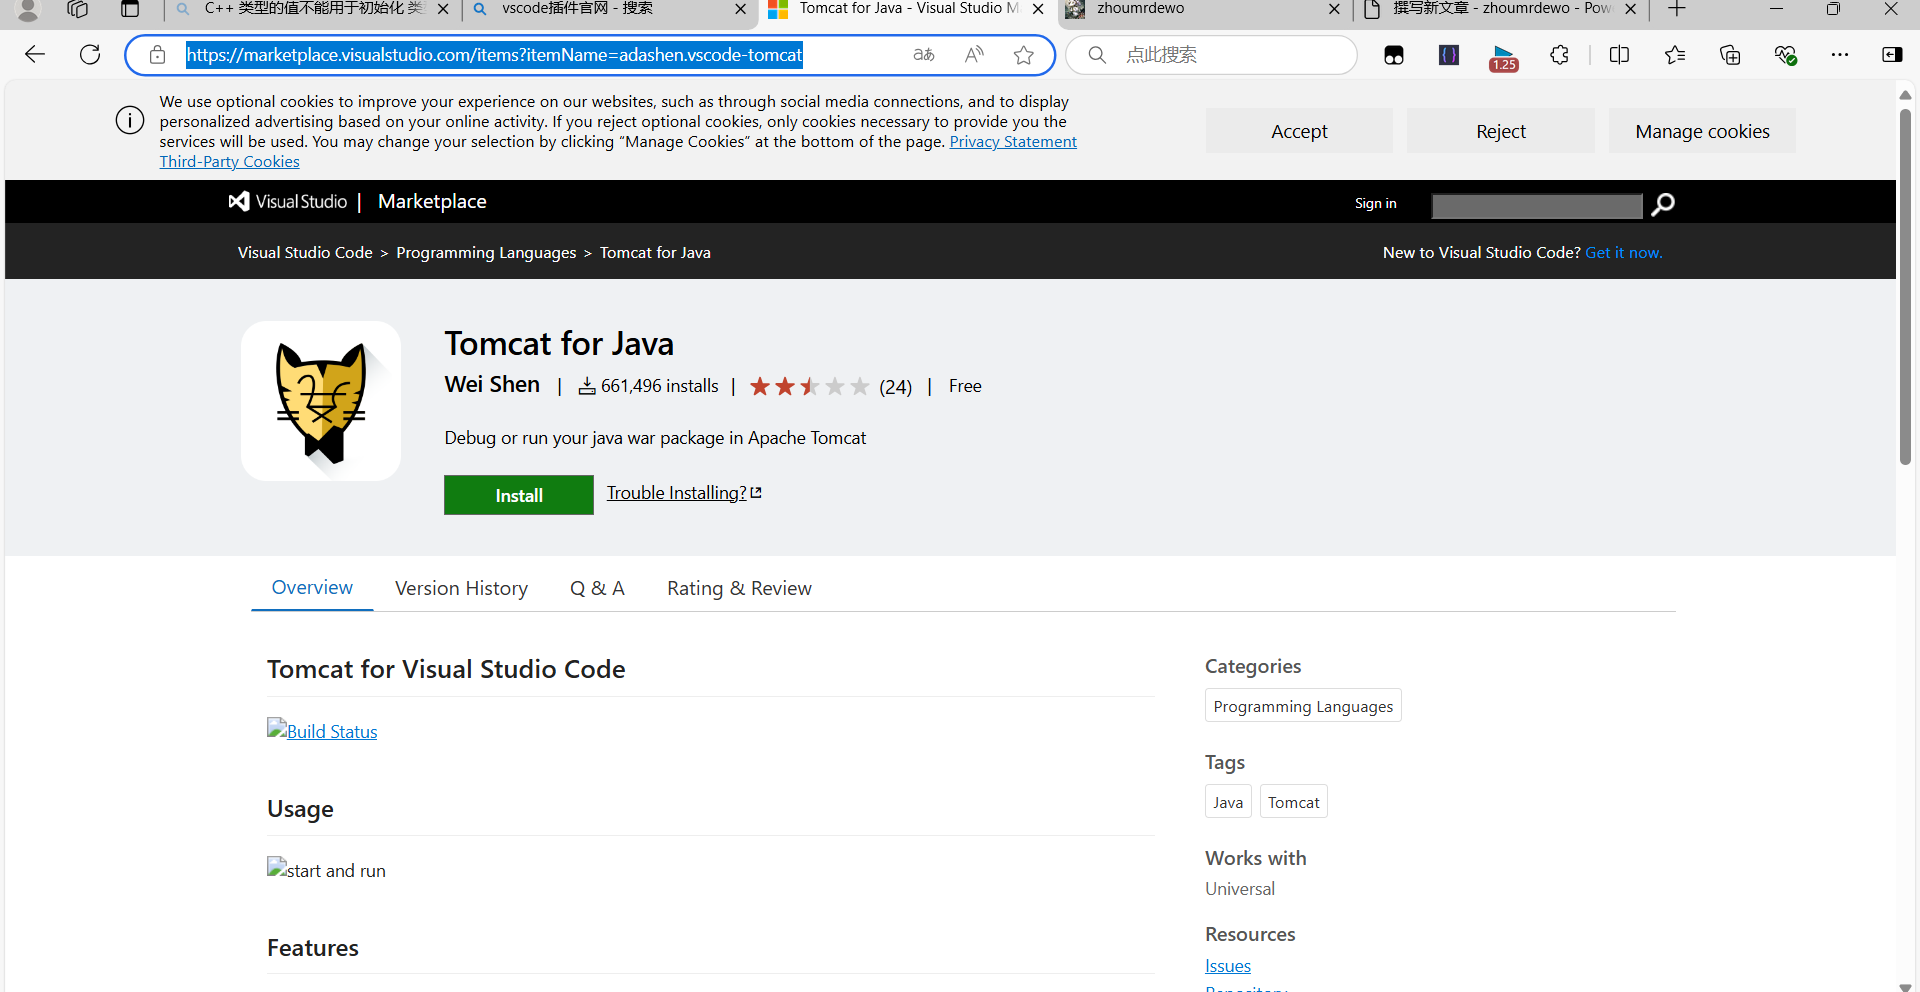Screen dimensions: 1920x992
Task: Click the translate page icon
Action: pos(924,55)
